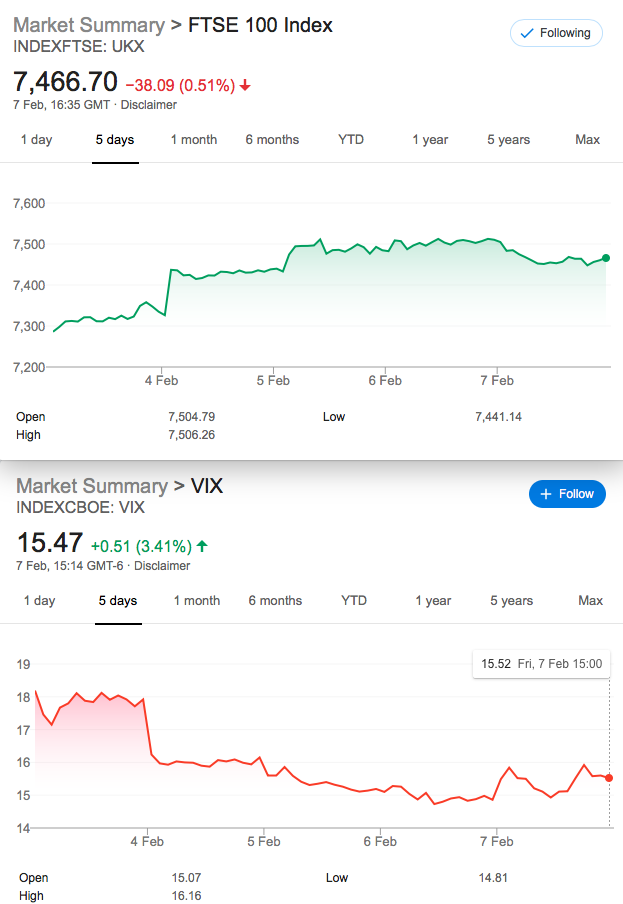Viewport: 623px width, 904px height.
Task: Select VIX 1 year tab
Action: click(x=433, y=600)
